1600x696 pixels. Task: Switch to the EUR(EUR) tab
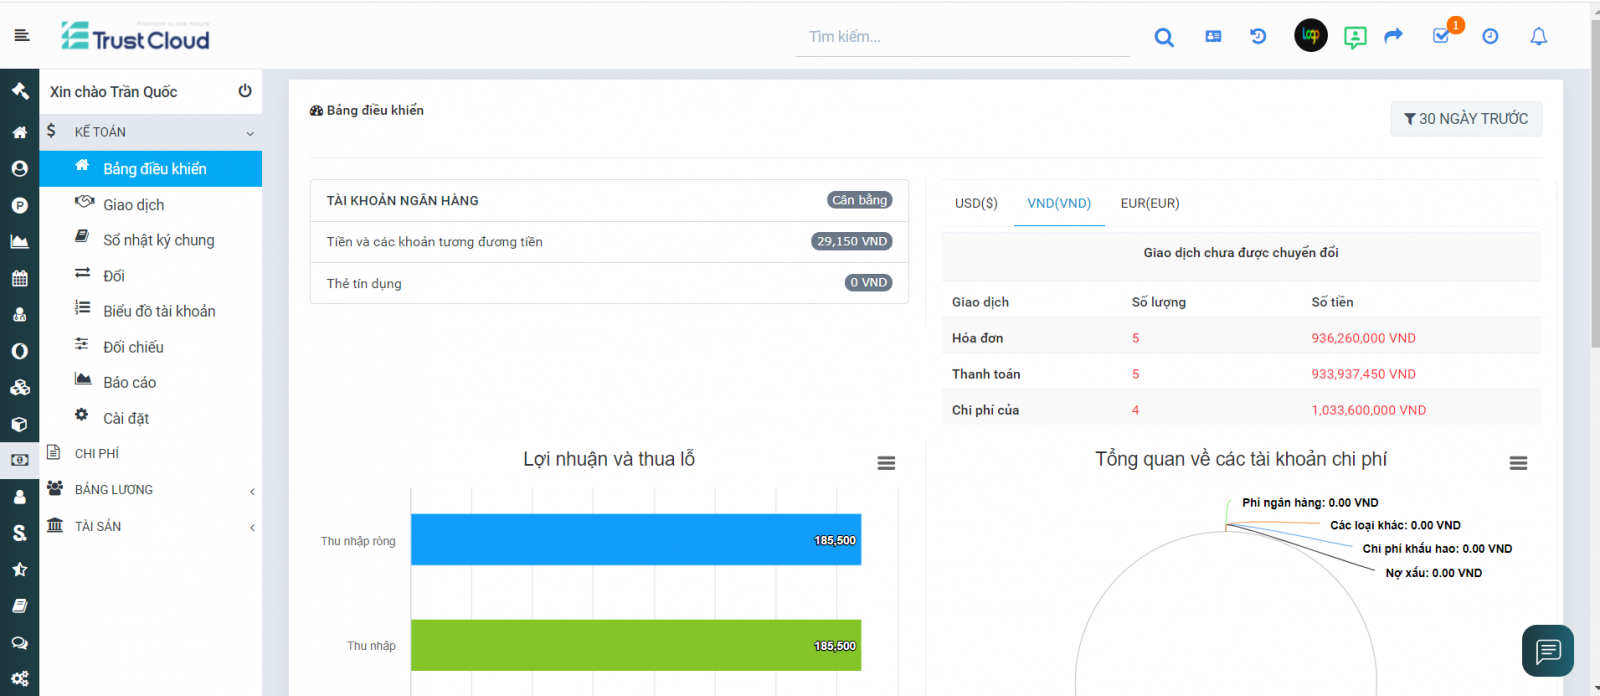[x=1150, y=203]
